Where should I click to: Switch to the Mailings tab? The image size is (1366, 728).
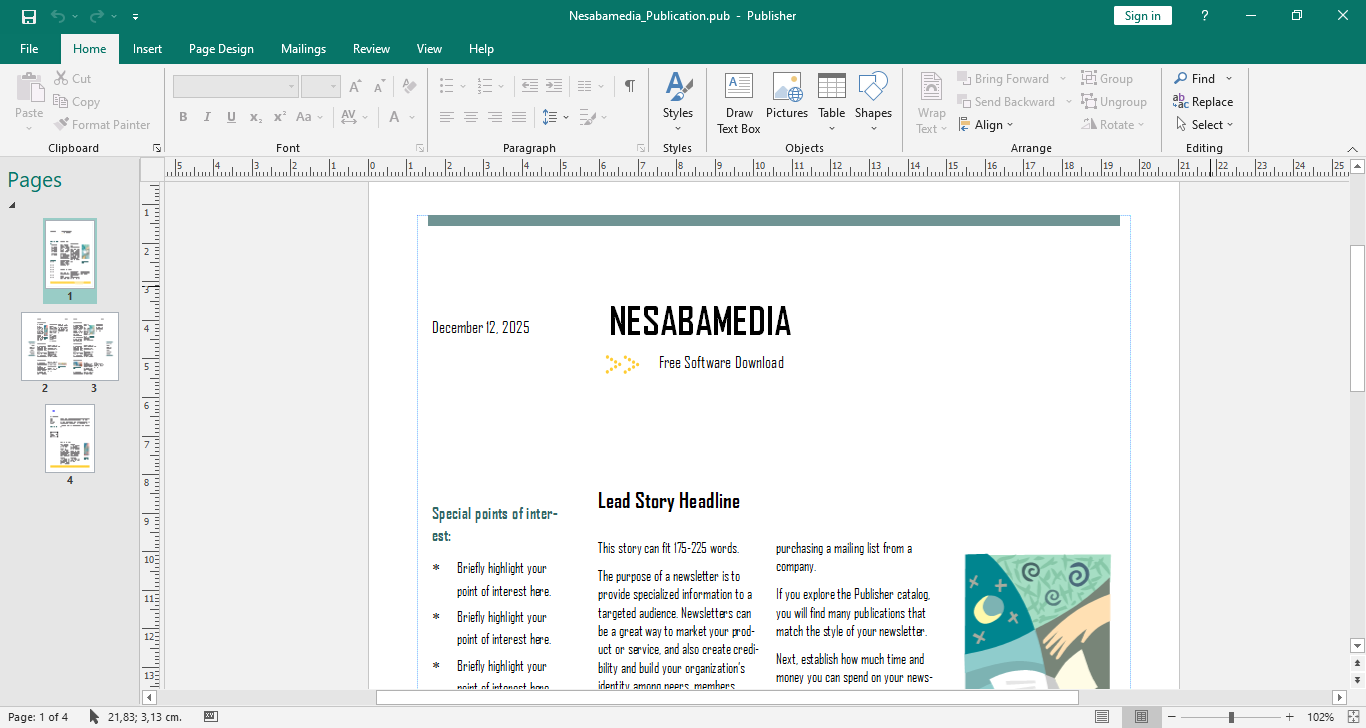tap(303, 49)
